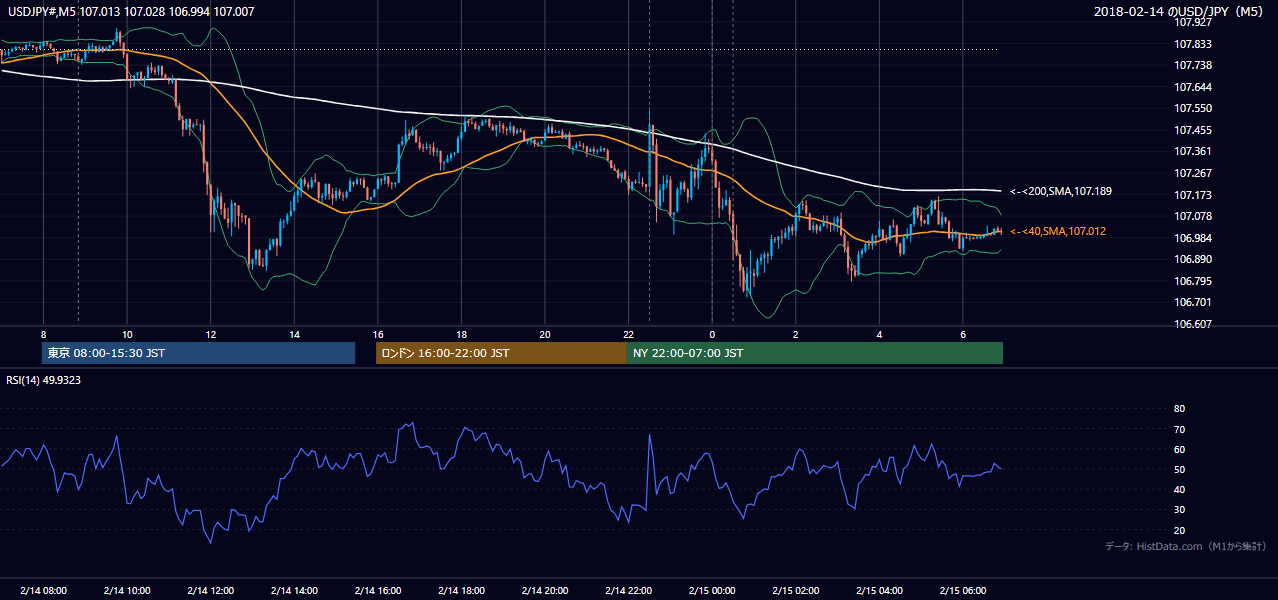The width and height of the screenshot is (1278, 600).
Task: Click the 2/15 02:00 time label
Action: (x=795, y=591)
